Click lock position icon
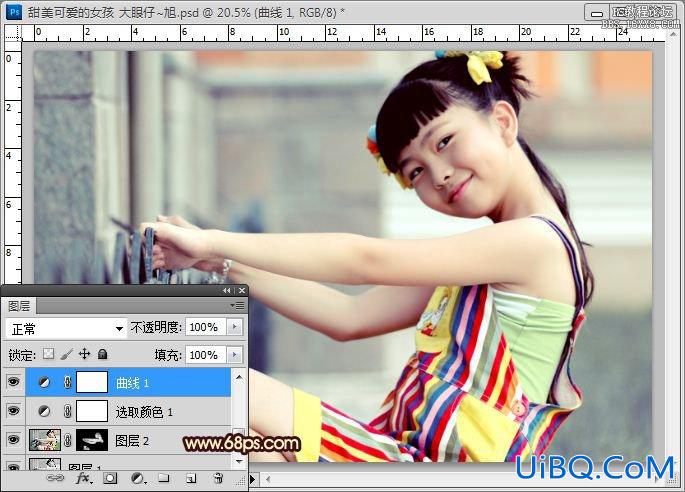685x492 pixels. (x=84, y=353)
